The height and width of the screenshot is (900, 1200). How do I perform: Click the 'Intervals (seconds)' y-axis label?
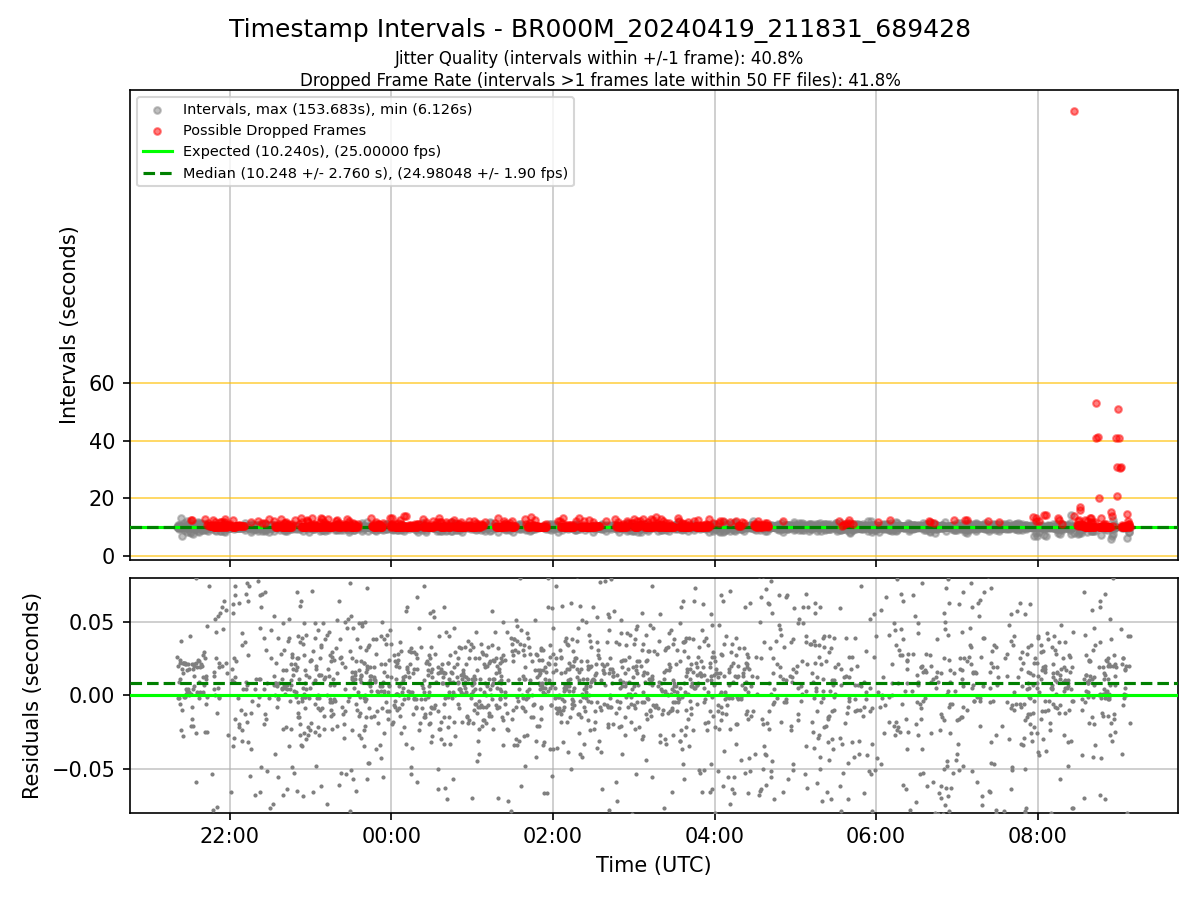click(68, 325)
